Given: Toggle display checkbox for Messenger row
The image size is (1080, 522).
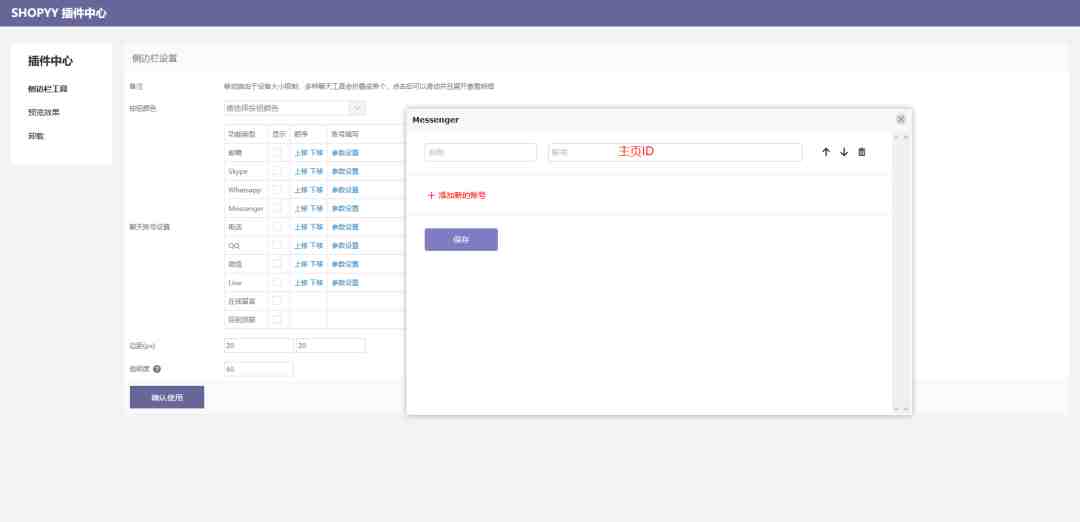Looking at the screenshot, I should pos(276,208).
